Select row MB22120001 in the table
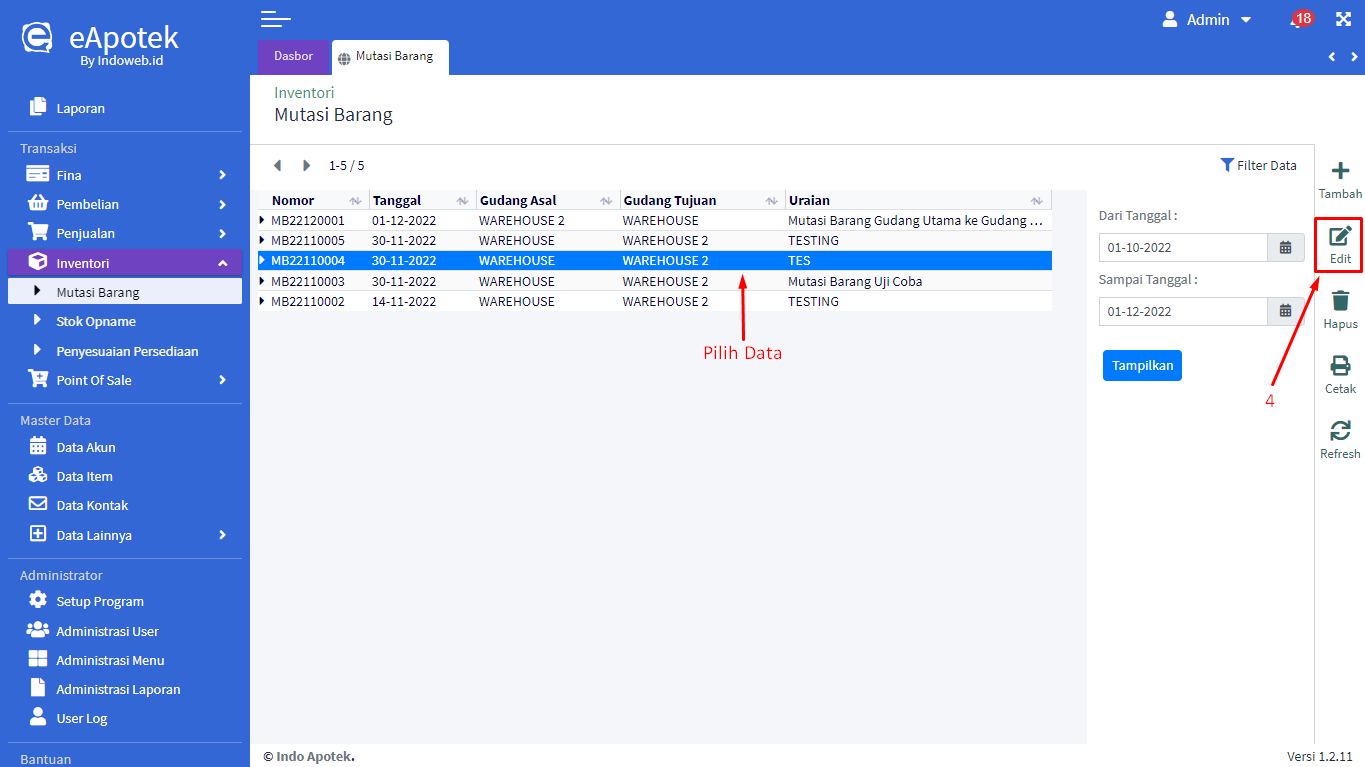Screen dimensions: 1365x767 308,220
